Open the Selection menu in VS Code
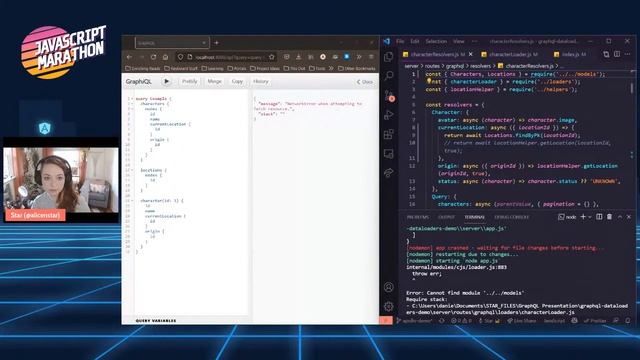This screenshot has width=640, height=360. point(436,41)
